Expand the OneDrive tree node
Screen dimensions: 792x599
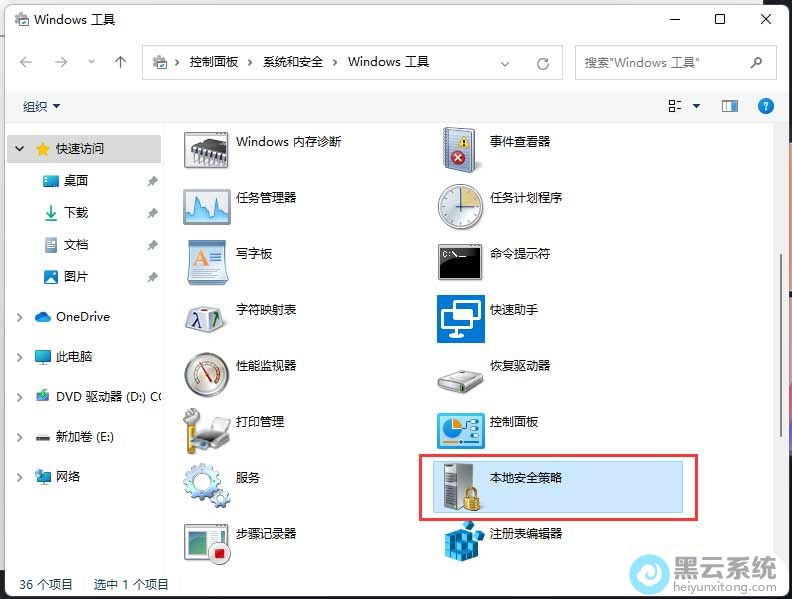(x=20, y=317)
